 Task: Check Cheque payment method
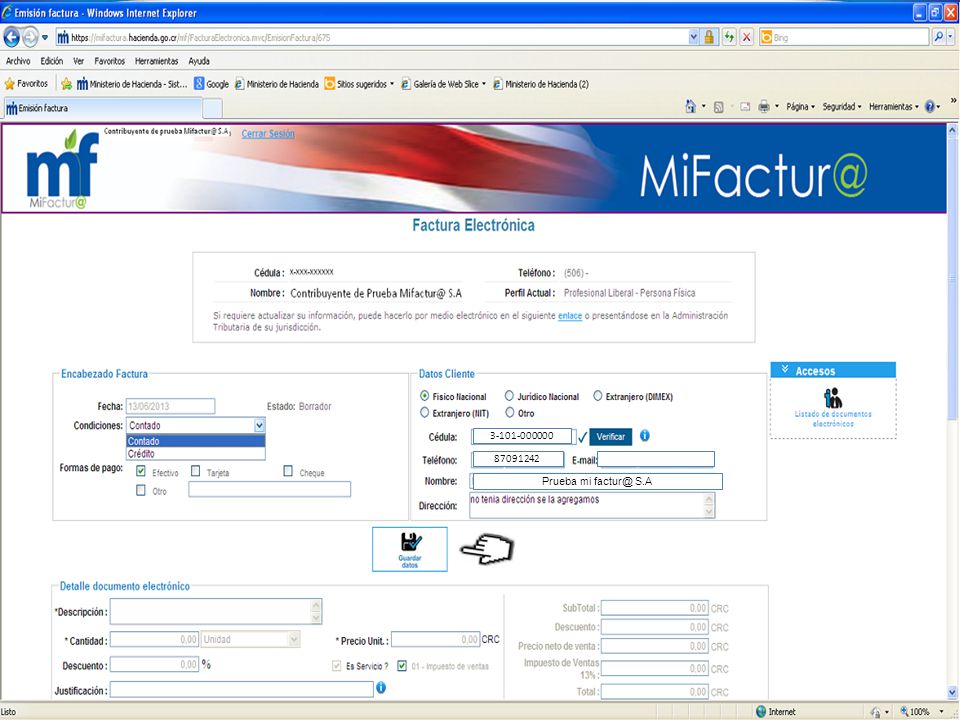[288, 471]
